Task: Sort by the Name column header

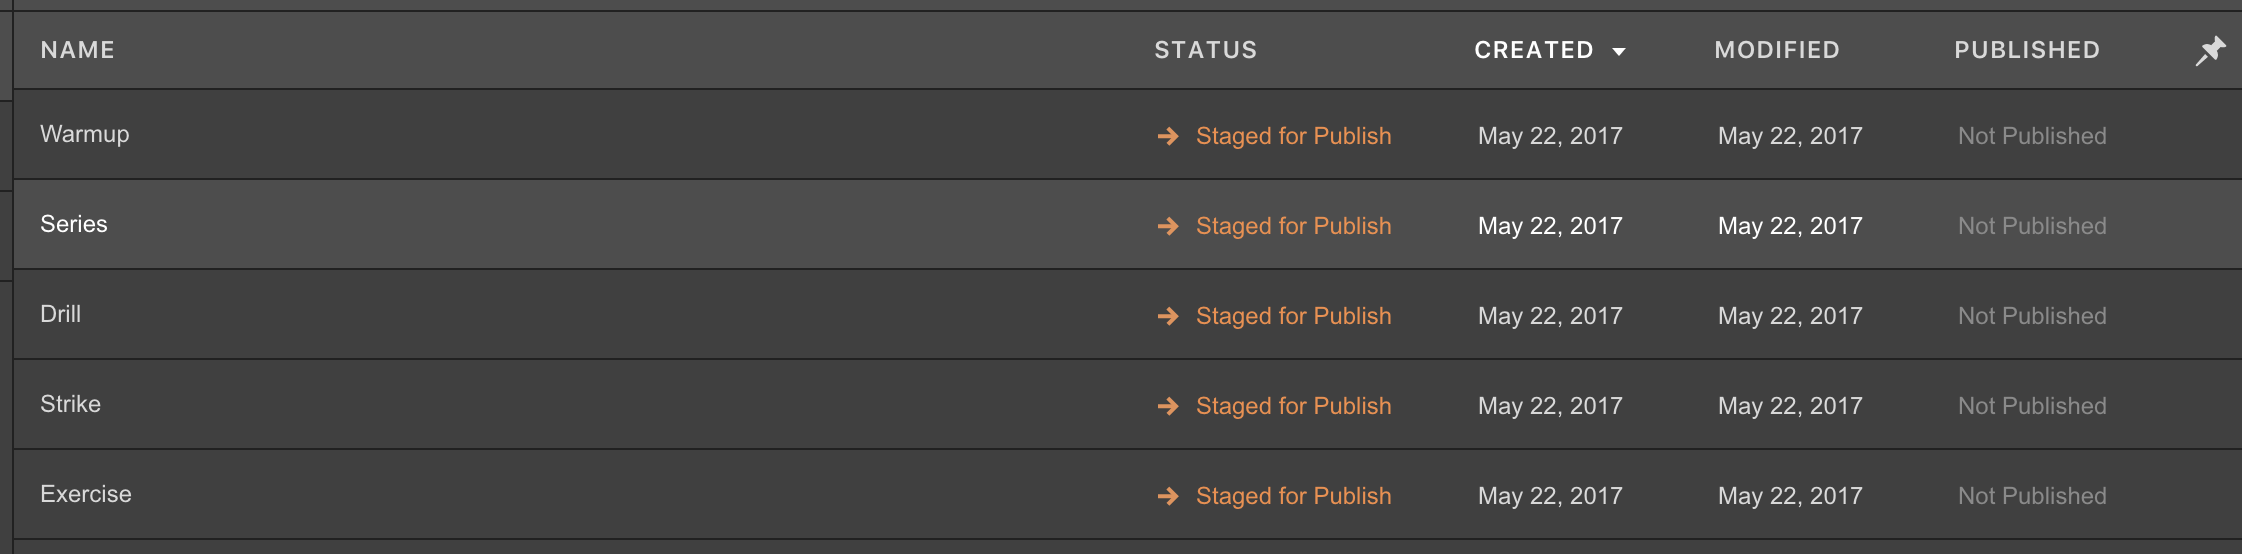Action: click(x=78, y=50)
